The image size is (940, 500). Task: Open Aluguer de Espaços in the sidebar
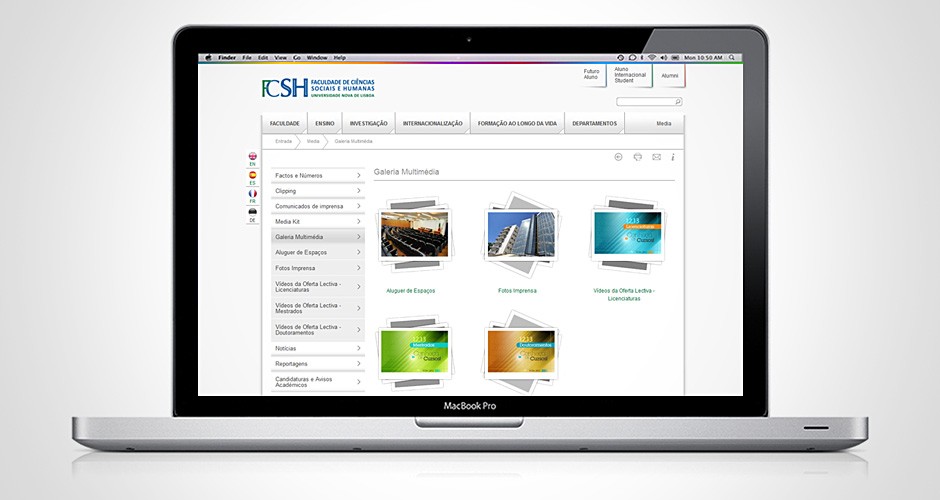click(317, 252)
